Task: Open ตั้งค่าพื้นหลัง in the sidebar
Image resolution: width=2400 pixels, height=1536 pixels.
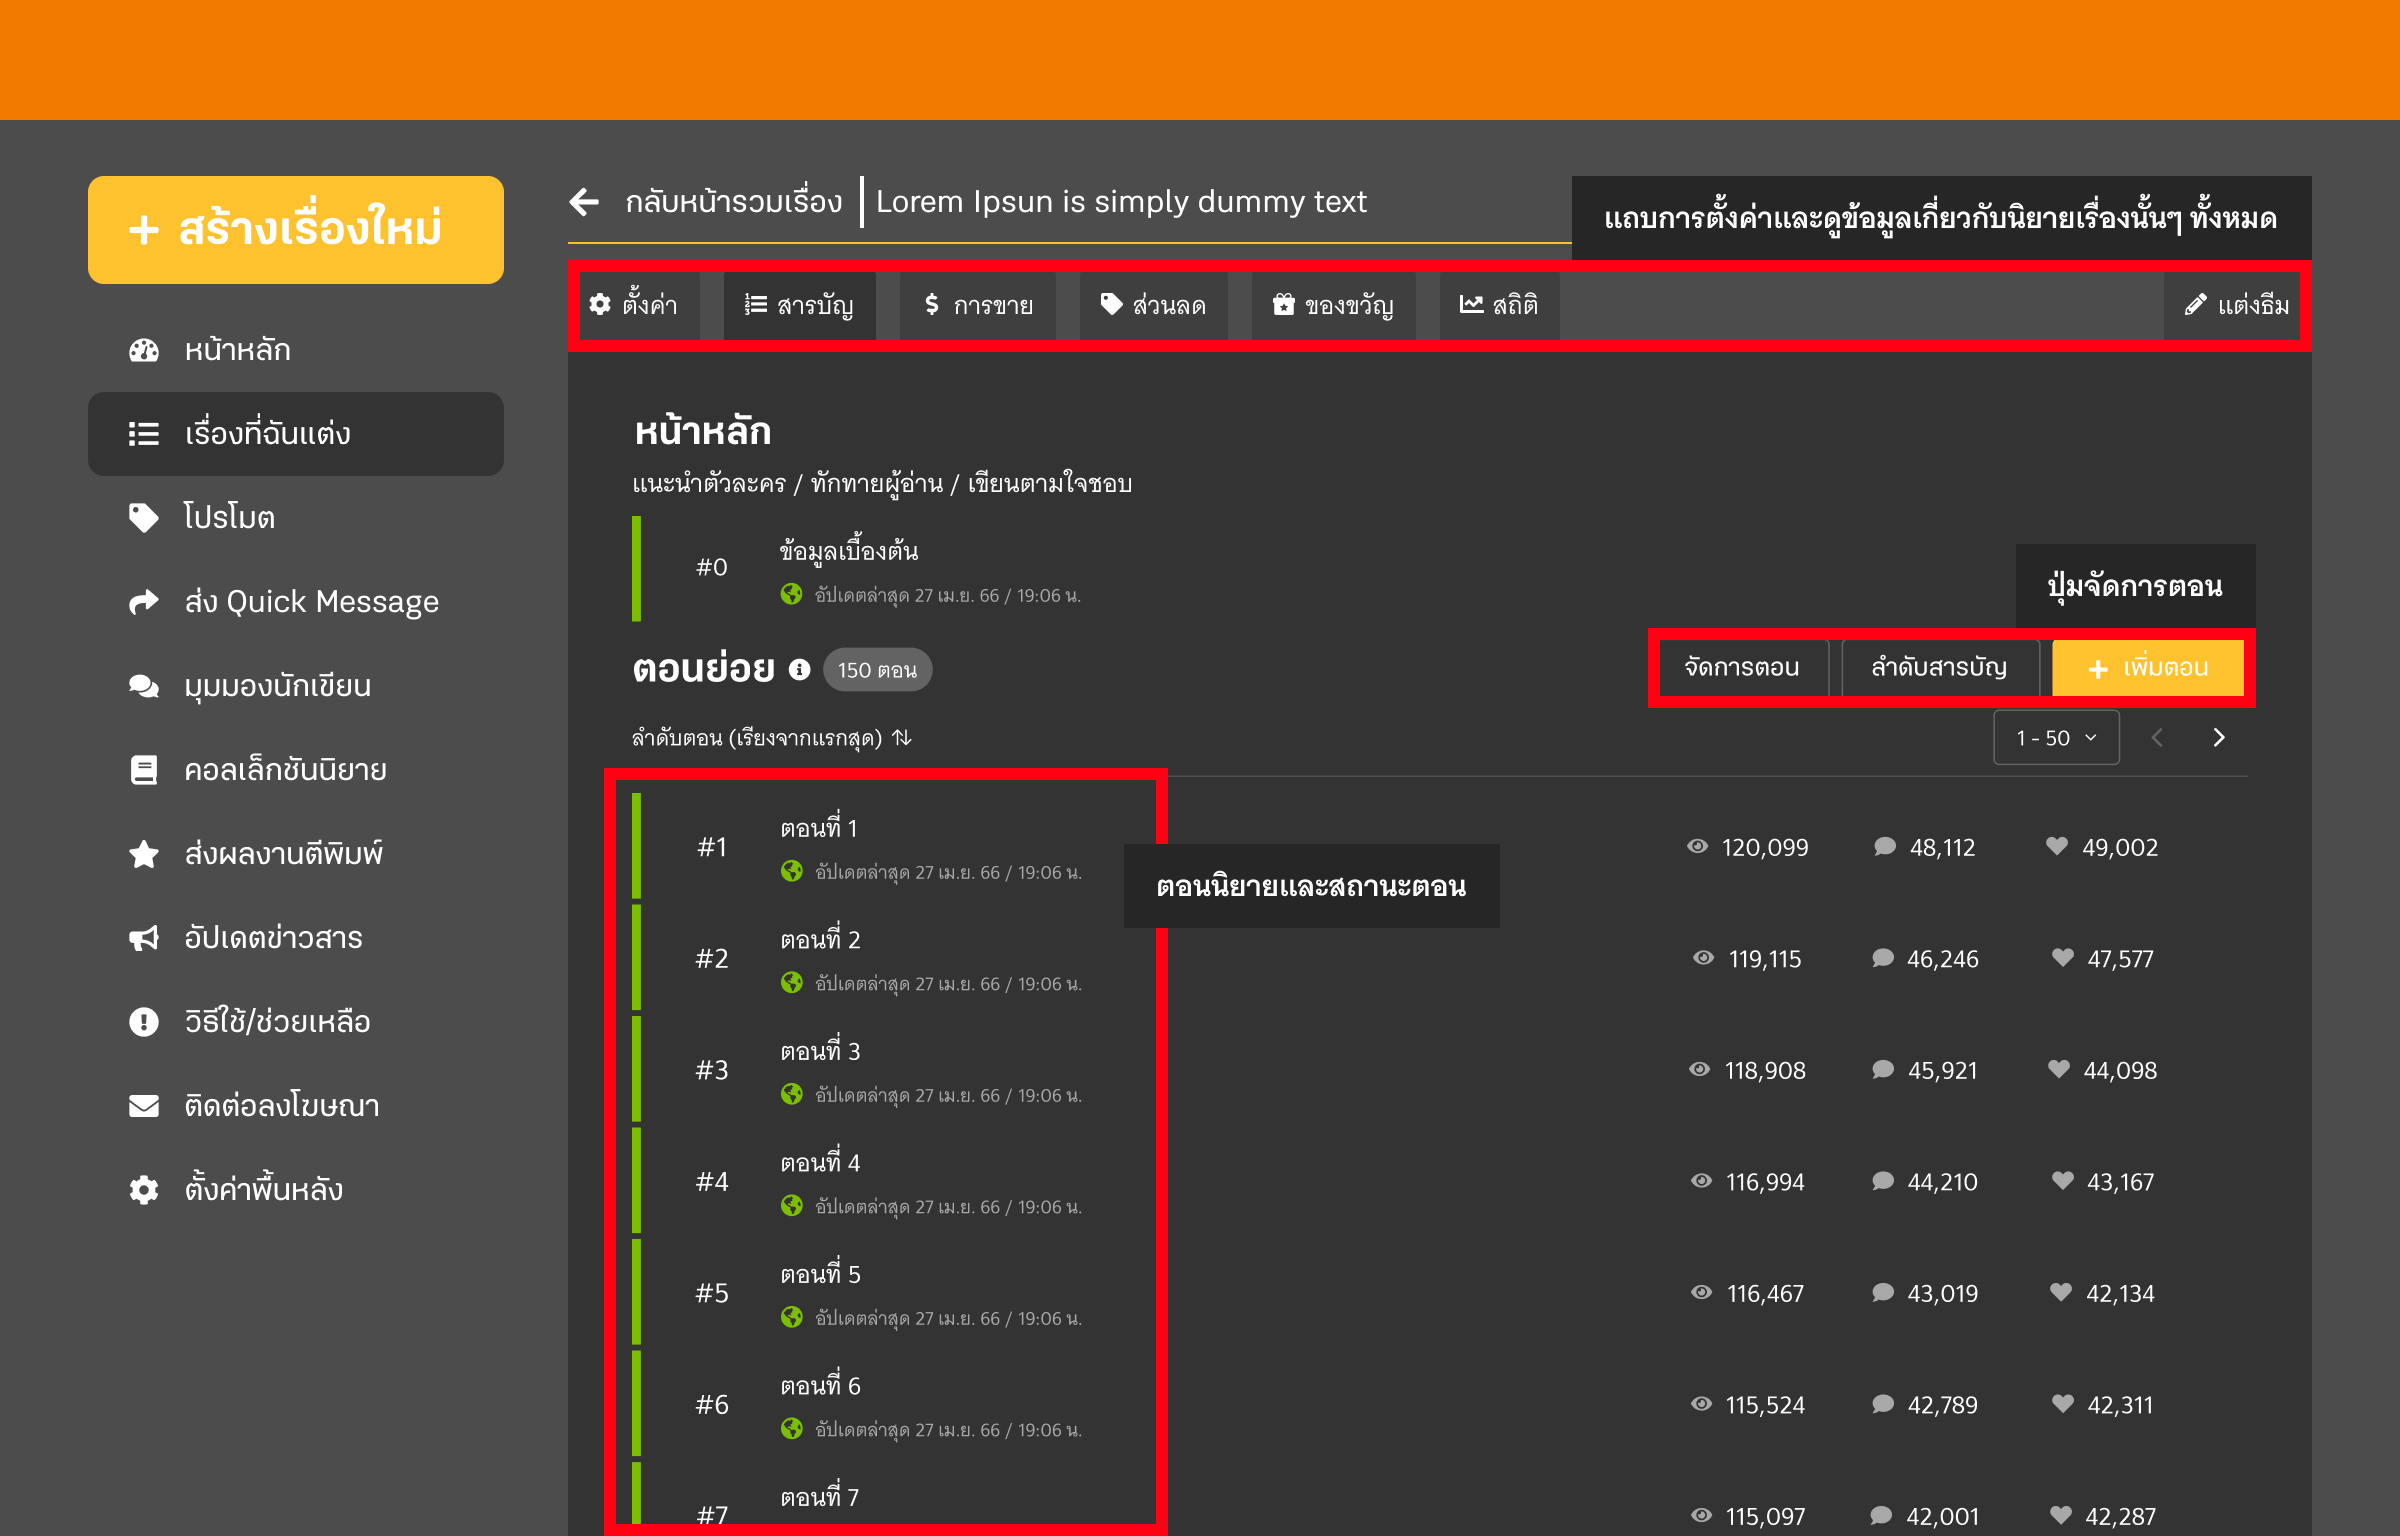Action: click(296, 1189)
